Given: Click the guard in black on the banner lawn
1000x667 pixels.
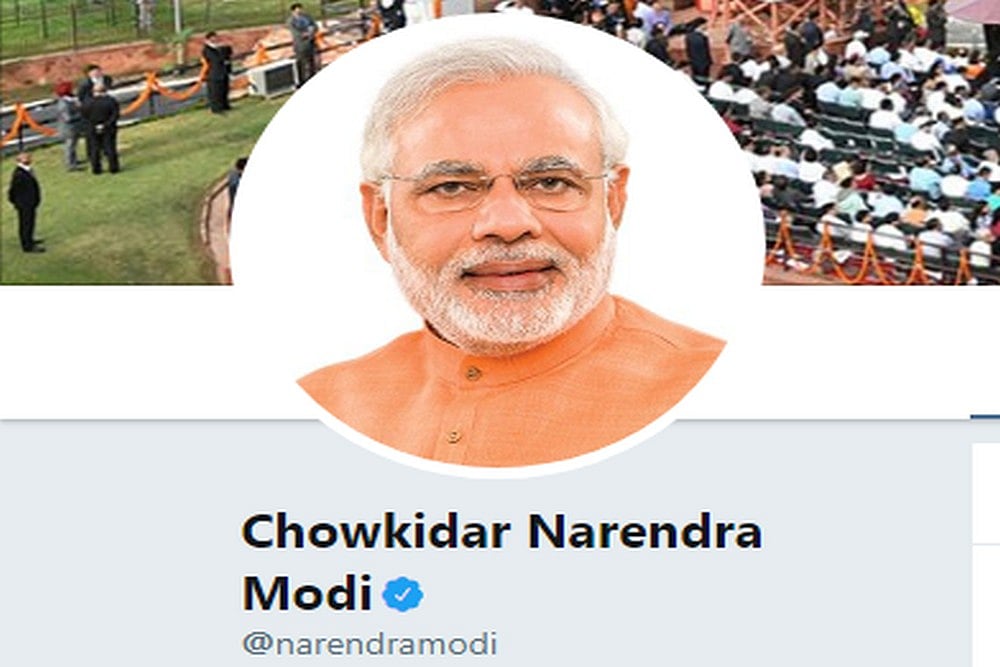Looking at the screenshot, I should click(25, 202).
